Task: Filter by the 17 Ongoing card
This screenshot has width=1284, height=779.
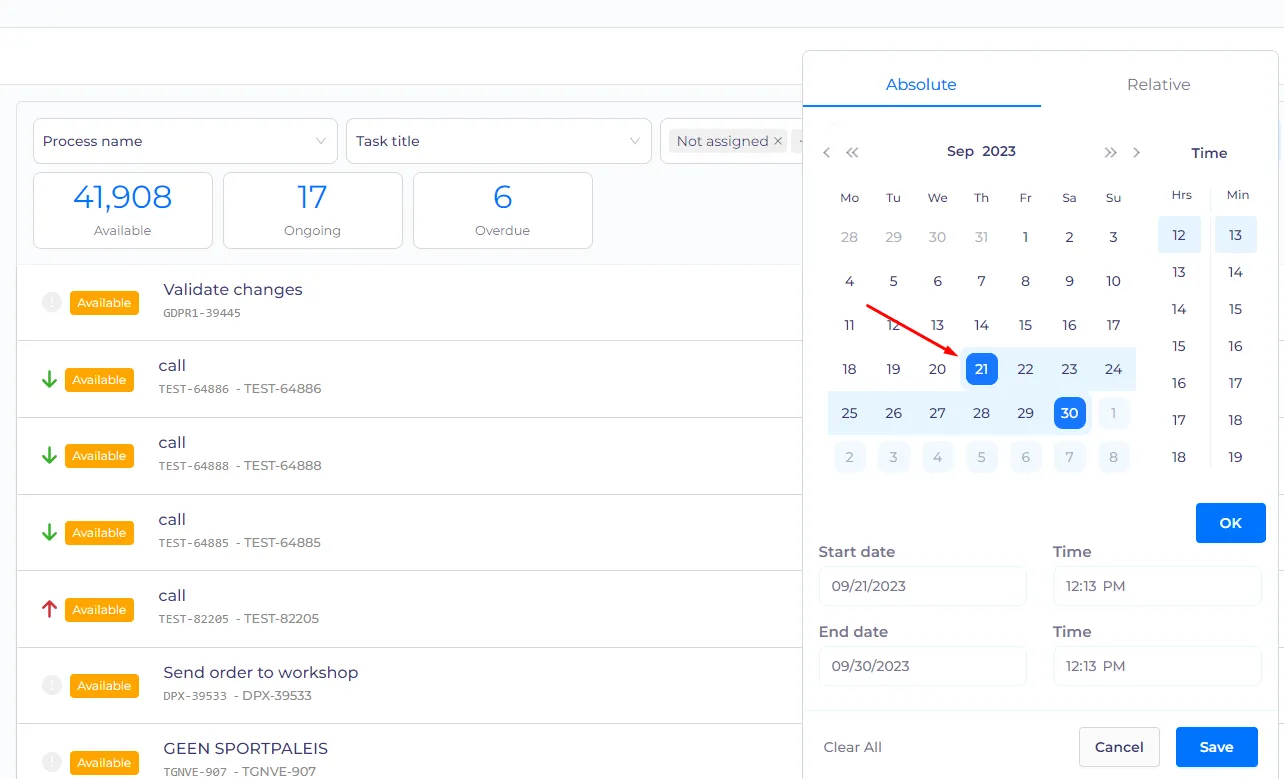Action: 313,210
